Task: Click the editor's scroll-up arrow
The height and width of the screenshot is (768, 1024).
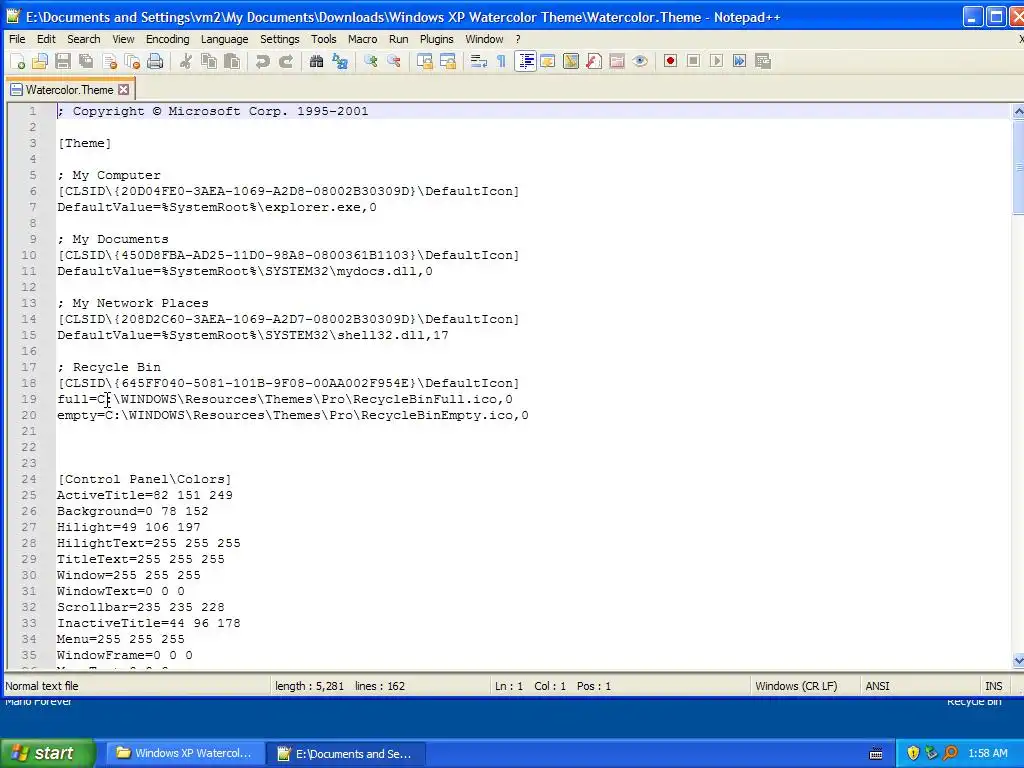Action: [x=1018, y=112]
